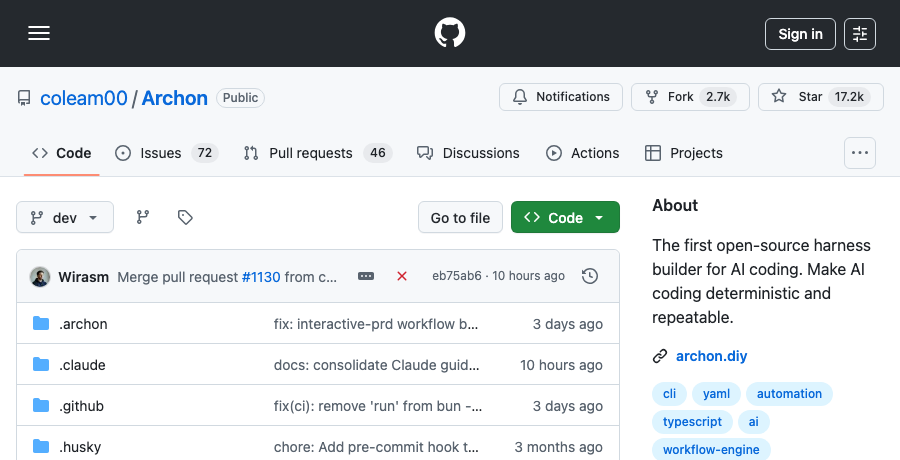The image size is (900, 460).
Task: Open the hamburger navigation menu
Action: click(39, 33)
